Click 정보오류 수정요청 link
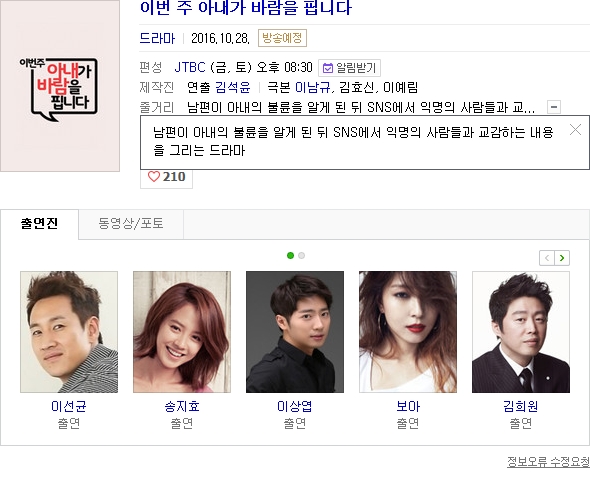 pos(548,461)
